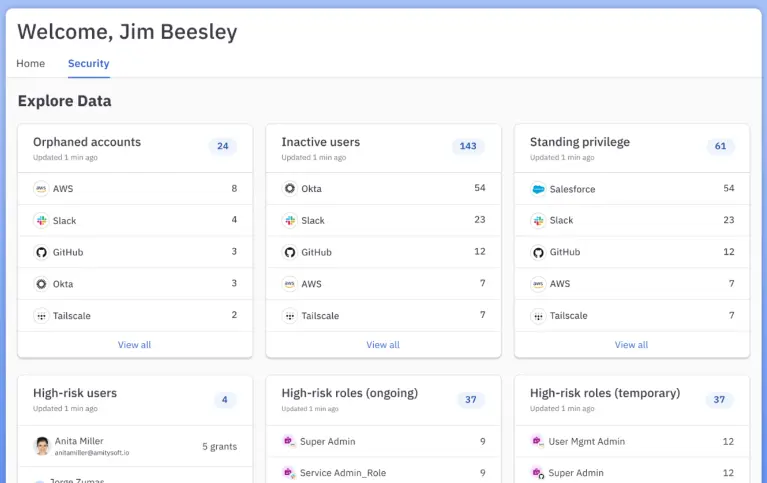Open View all for Standing privilege
The image size is (767, 483).
[631, 345]
